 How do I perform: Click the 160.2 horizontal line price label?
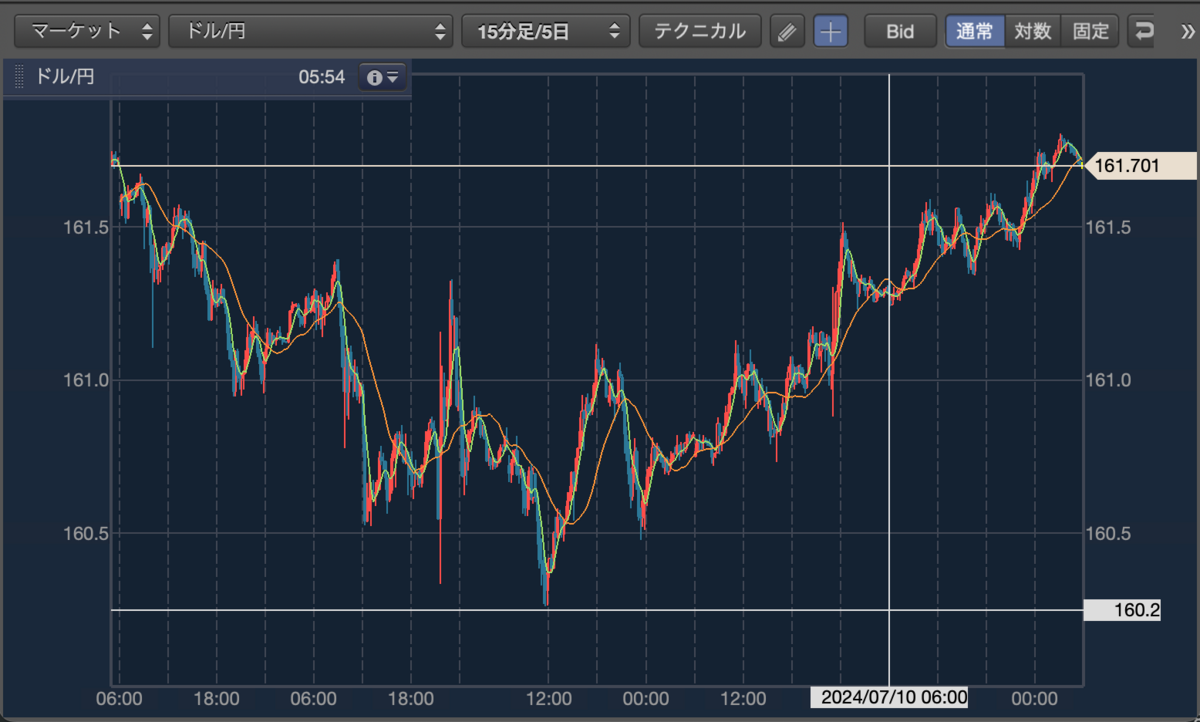coord(1122,609)
